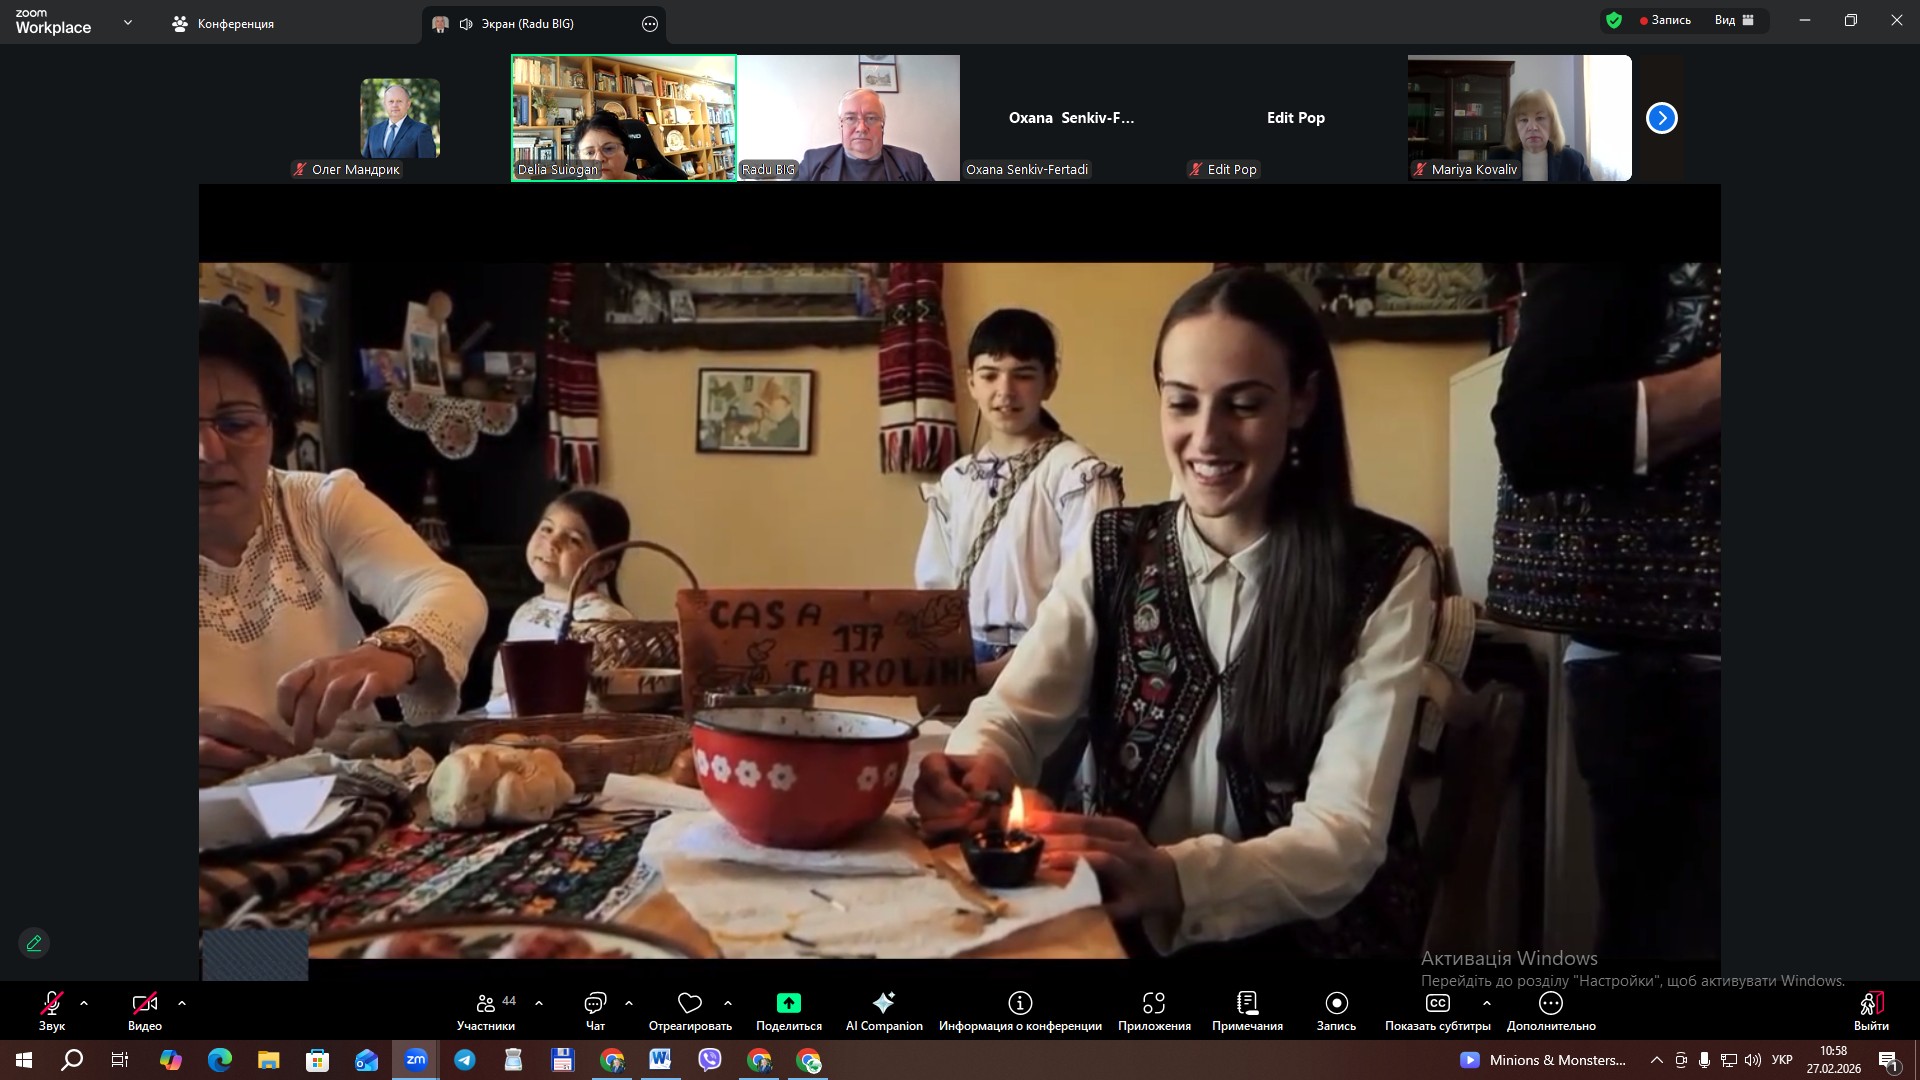This screenshot has height=1080, width=1920.
Task: Open the Вид view menu
Action: pyautogui.click(x=1734, y=20)
